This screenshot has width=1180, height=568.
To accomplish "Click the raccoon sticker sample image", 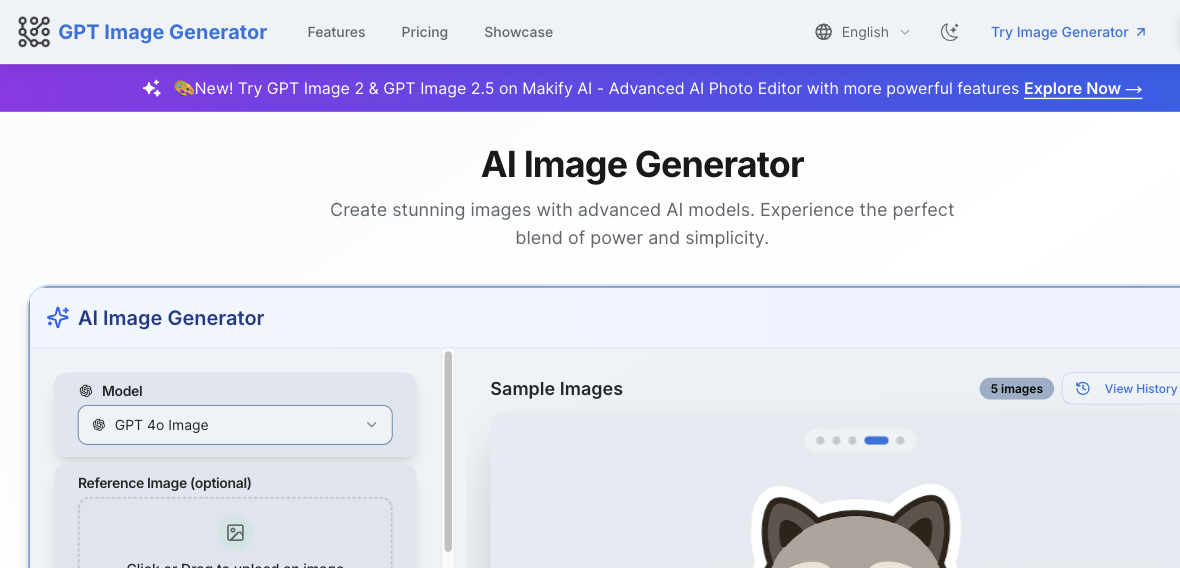I will [856, 527].
